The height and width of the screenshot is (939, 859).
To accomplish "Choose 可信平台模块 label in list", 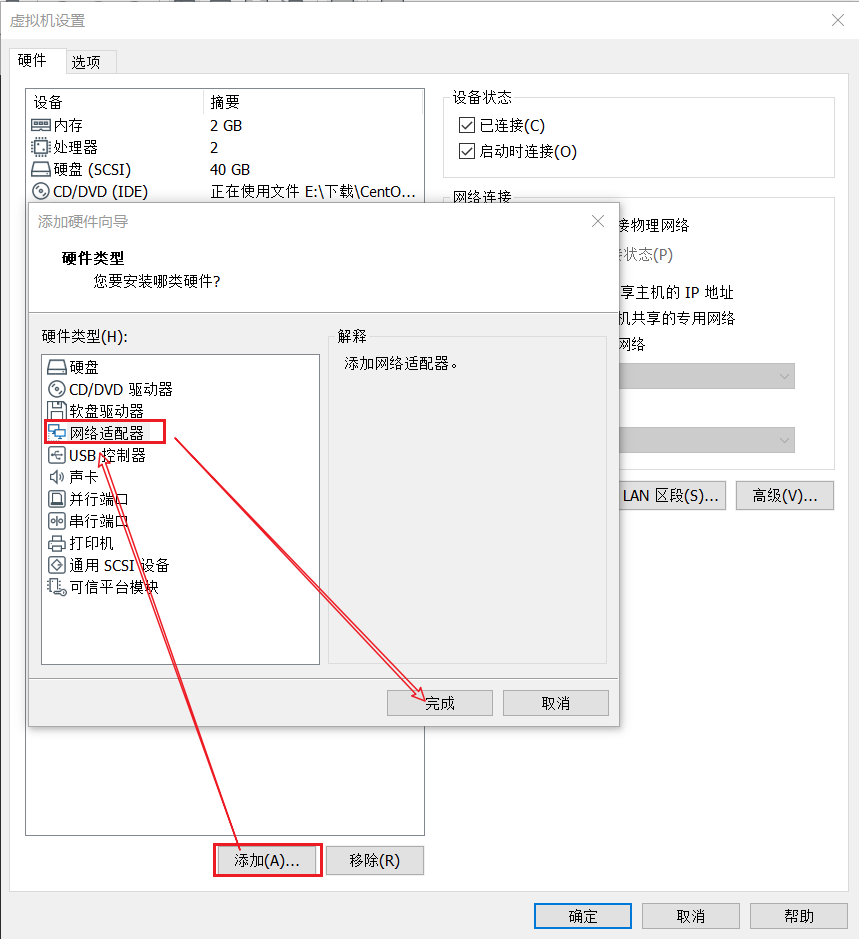I will coord(114,587).
